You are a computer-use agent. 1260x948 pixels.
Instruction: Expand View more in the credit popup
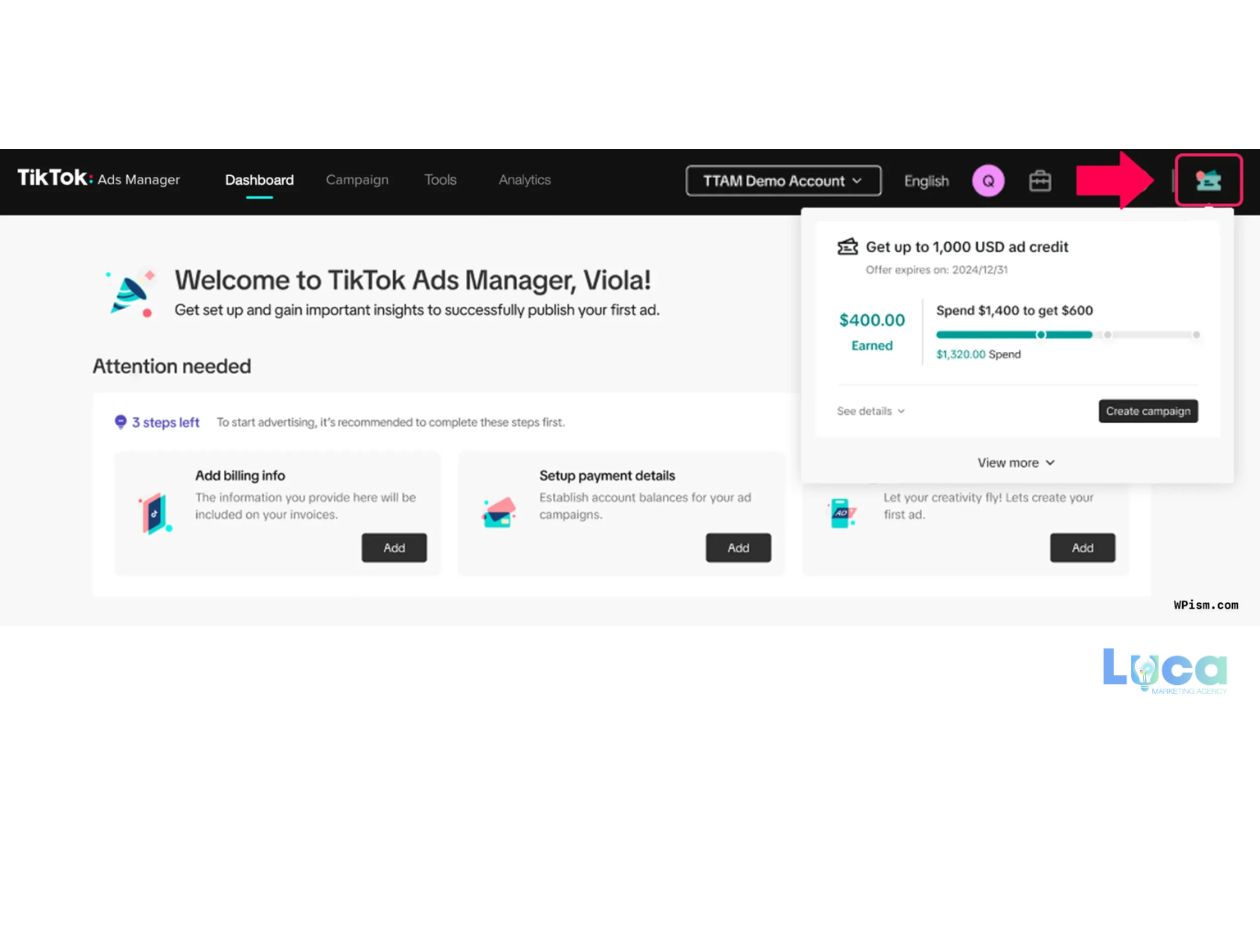point(1016,463)
